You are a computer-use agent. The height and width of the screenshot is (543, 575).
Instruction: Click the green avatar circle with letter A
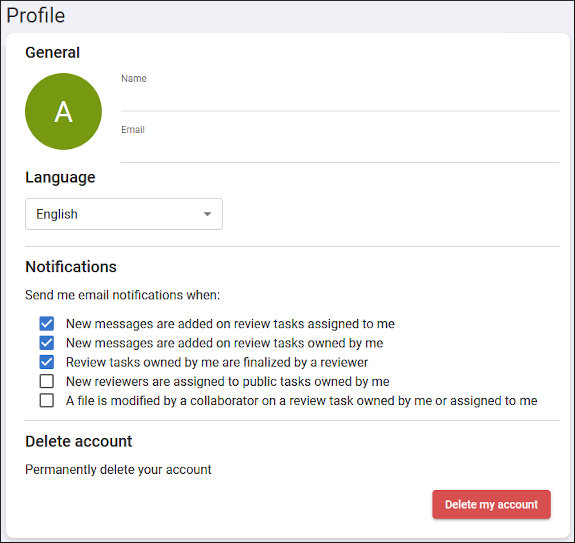(x=63, y=111)
